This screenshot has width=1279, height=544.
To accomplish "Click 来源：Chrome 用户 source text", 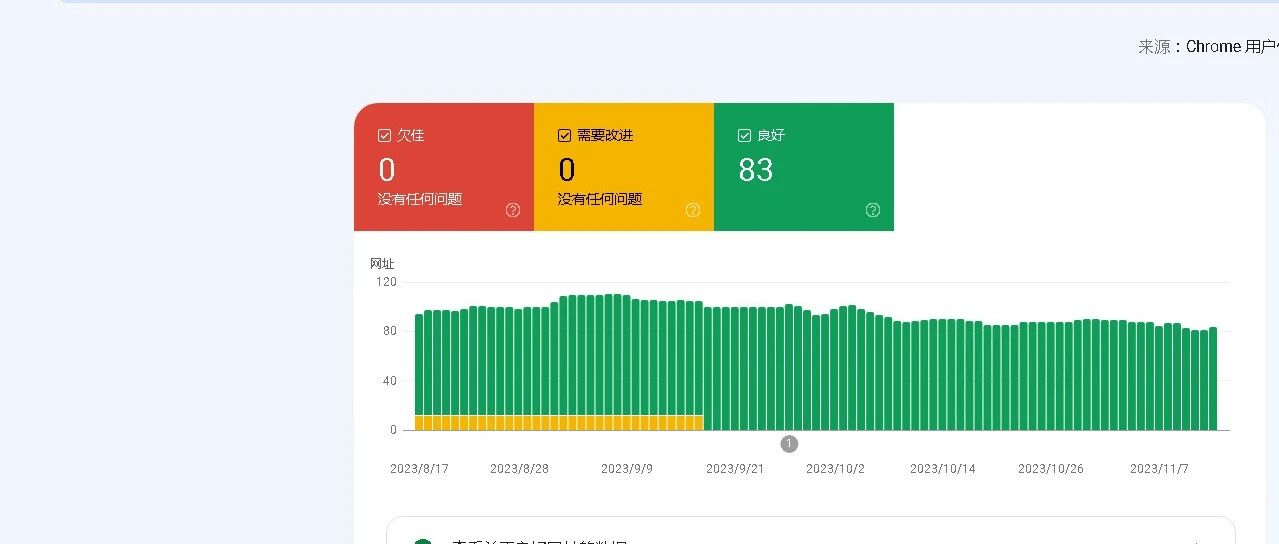I will tap(1208, 47).
